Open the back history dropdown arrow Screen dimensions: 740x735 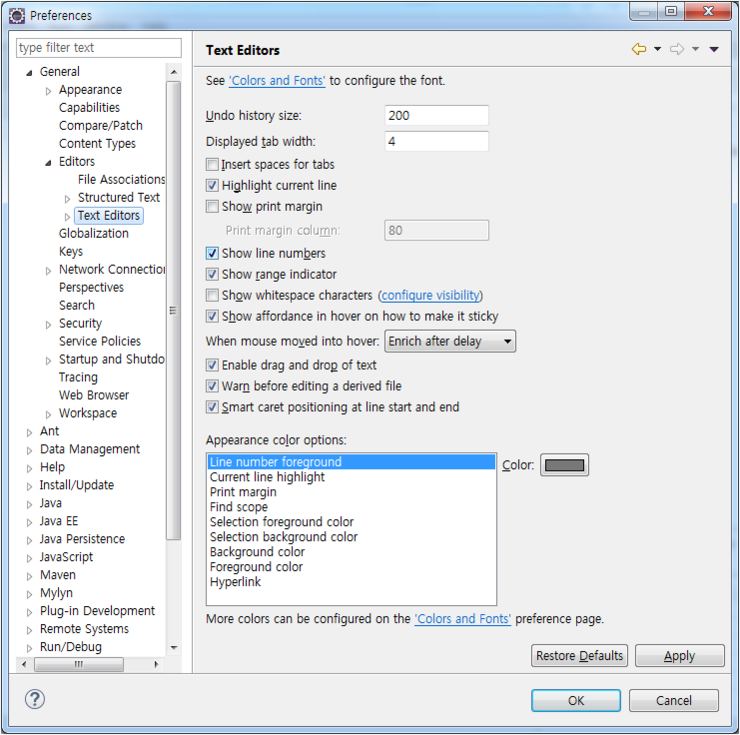click(x=657, y=49)
